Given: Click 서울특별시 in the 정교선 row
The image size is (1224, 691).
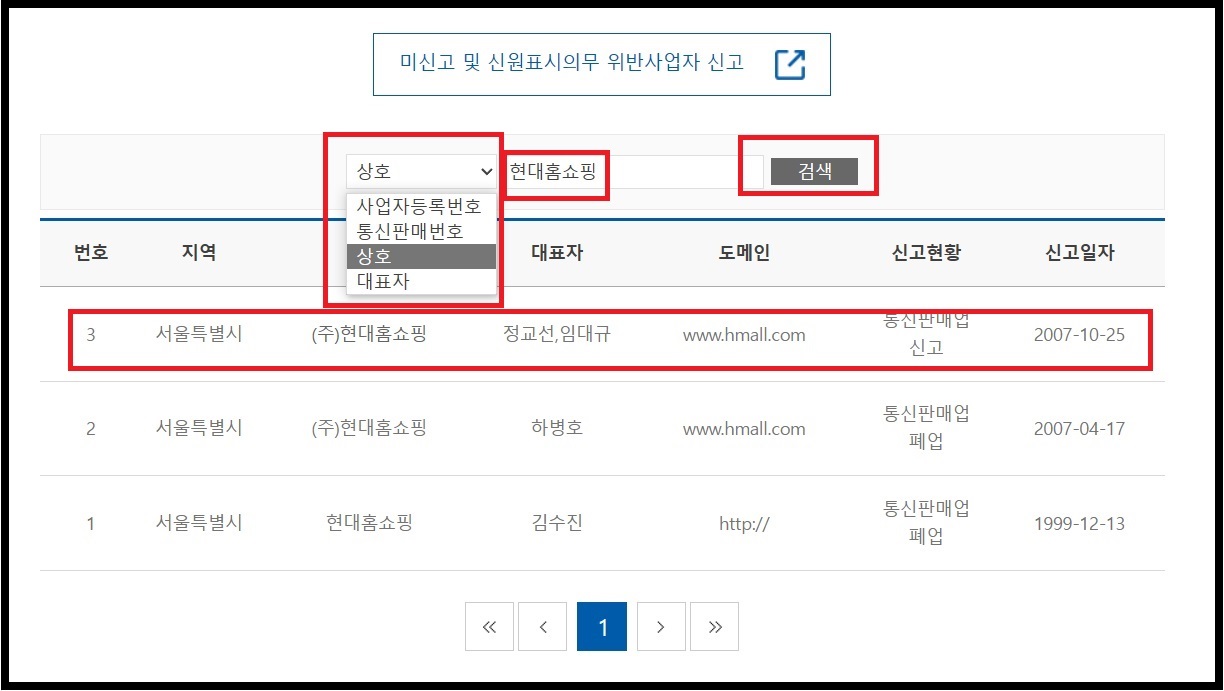Looking at the screenshot, I should pos(199,334).
